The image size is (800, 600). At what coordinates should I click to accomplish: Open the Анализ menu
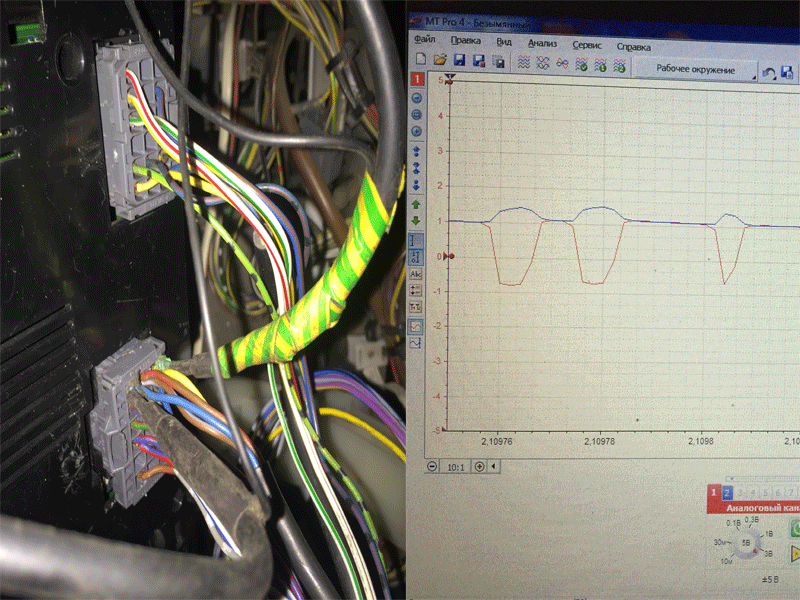(x=541, y=45)
